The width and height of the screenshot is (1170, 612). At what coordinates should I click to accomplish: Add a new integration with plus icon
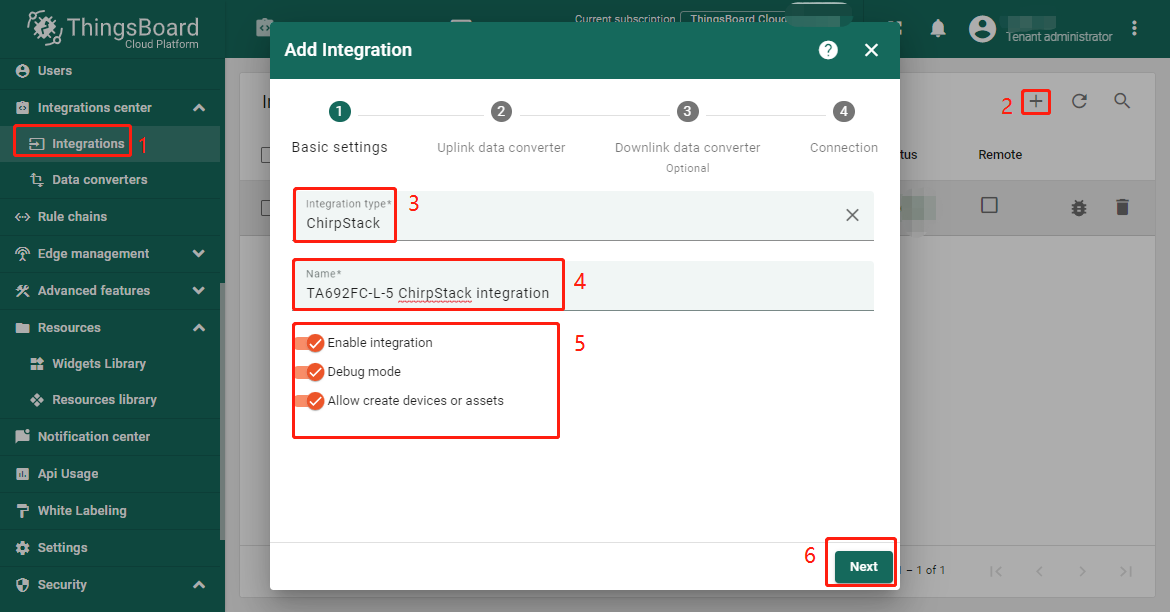click(x=1036, y=101)
